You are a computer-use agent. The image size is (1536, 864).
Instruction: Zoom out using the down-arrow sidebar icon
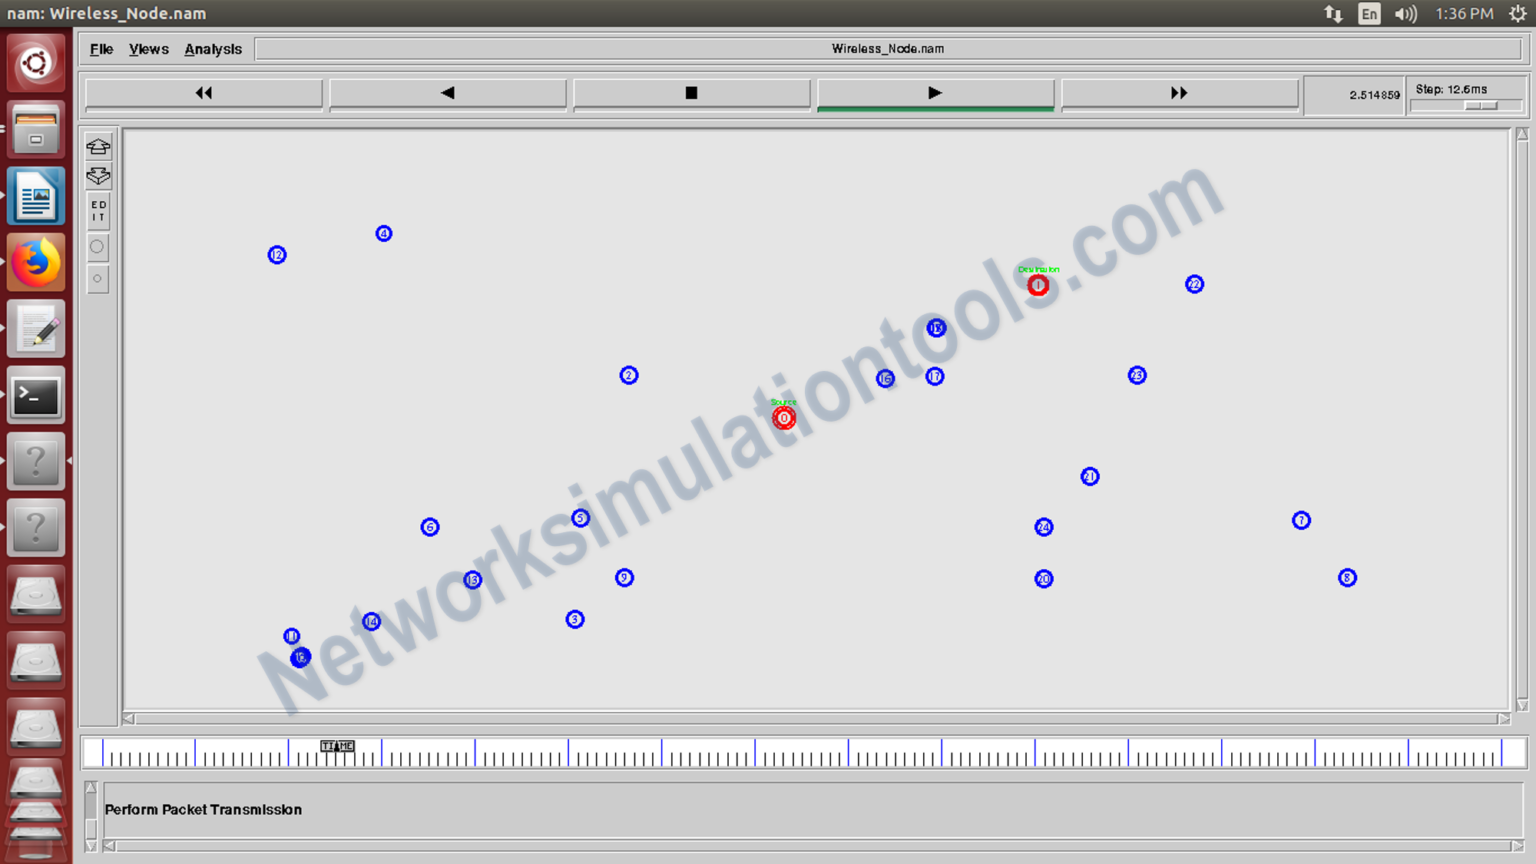pos(98,175)
